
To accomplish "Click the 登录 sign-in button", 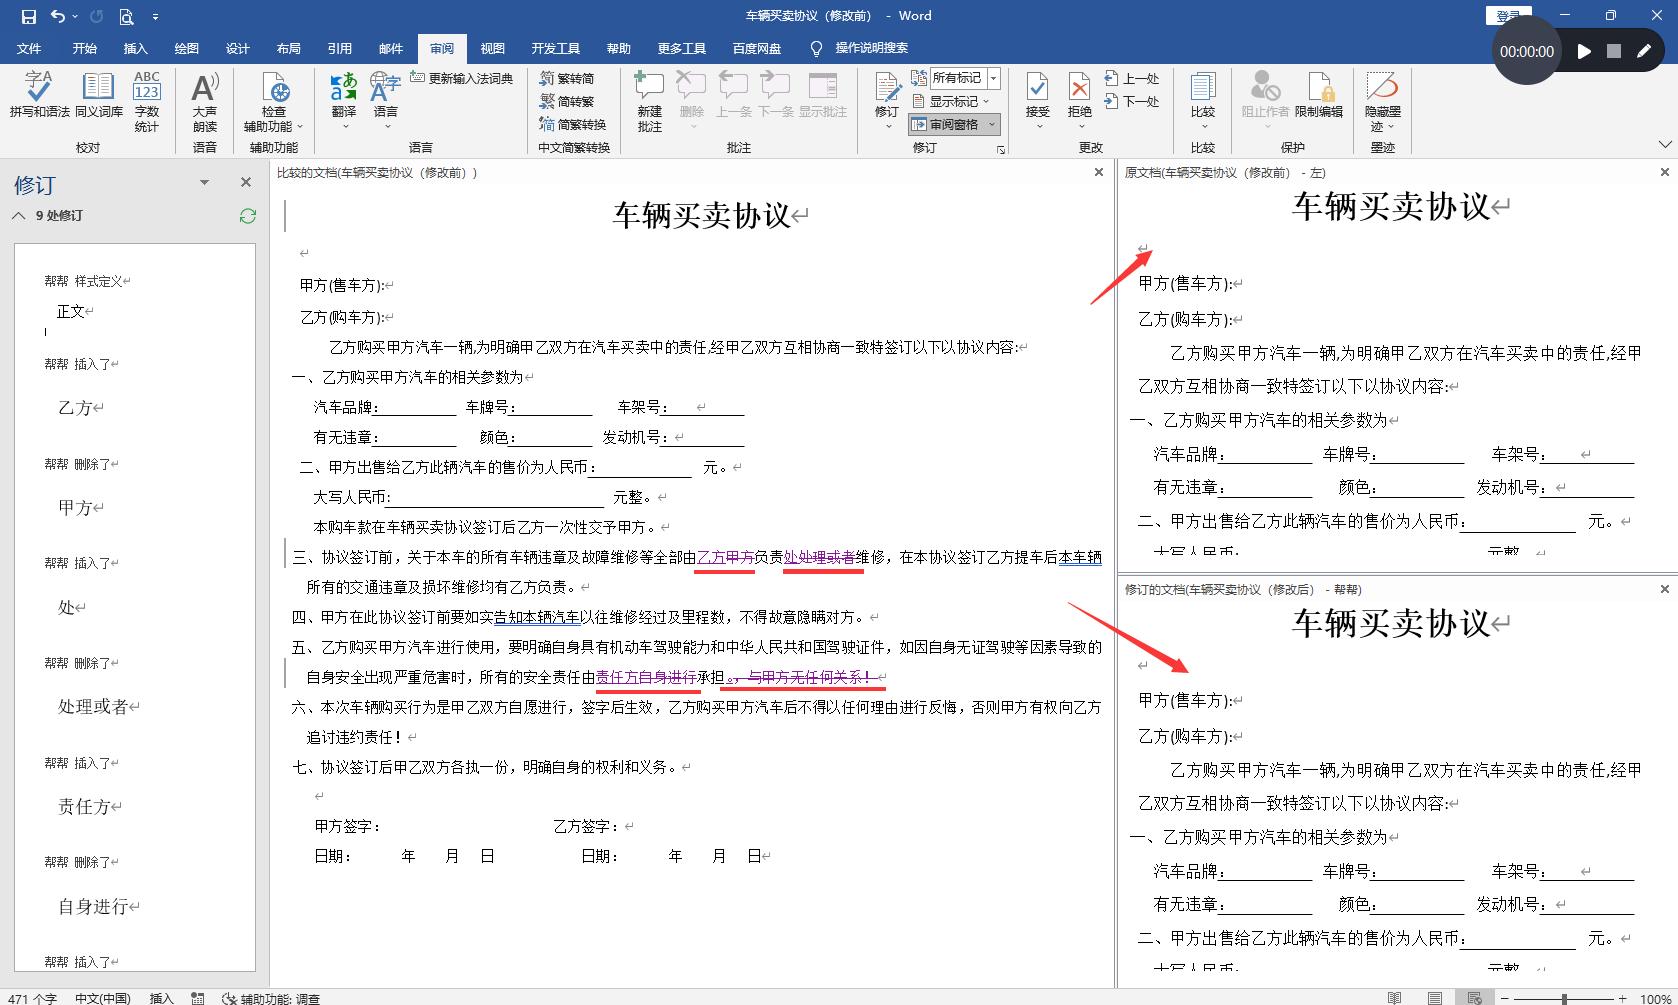I will click(x=1511, y=15).
